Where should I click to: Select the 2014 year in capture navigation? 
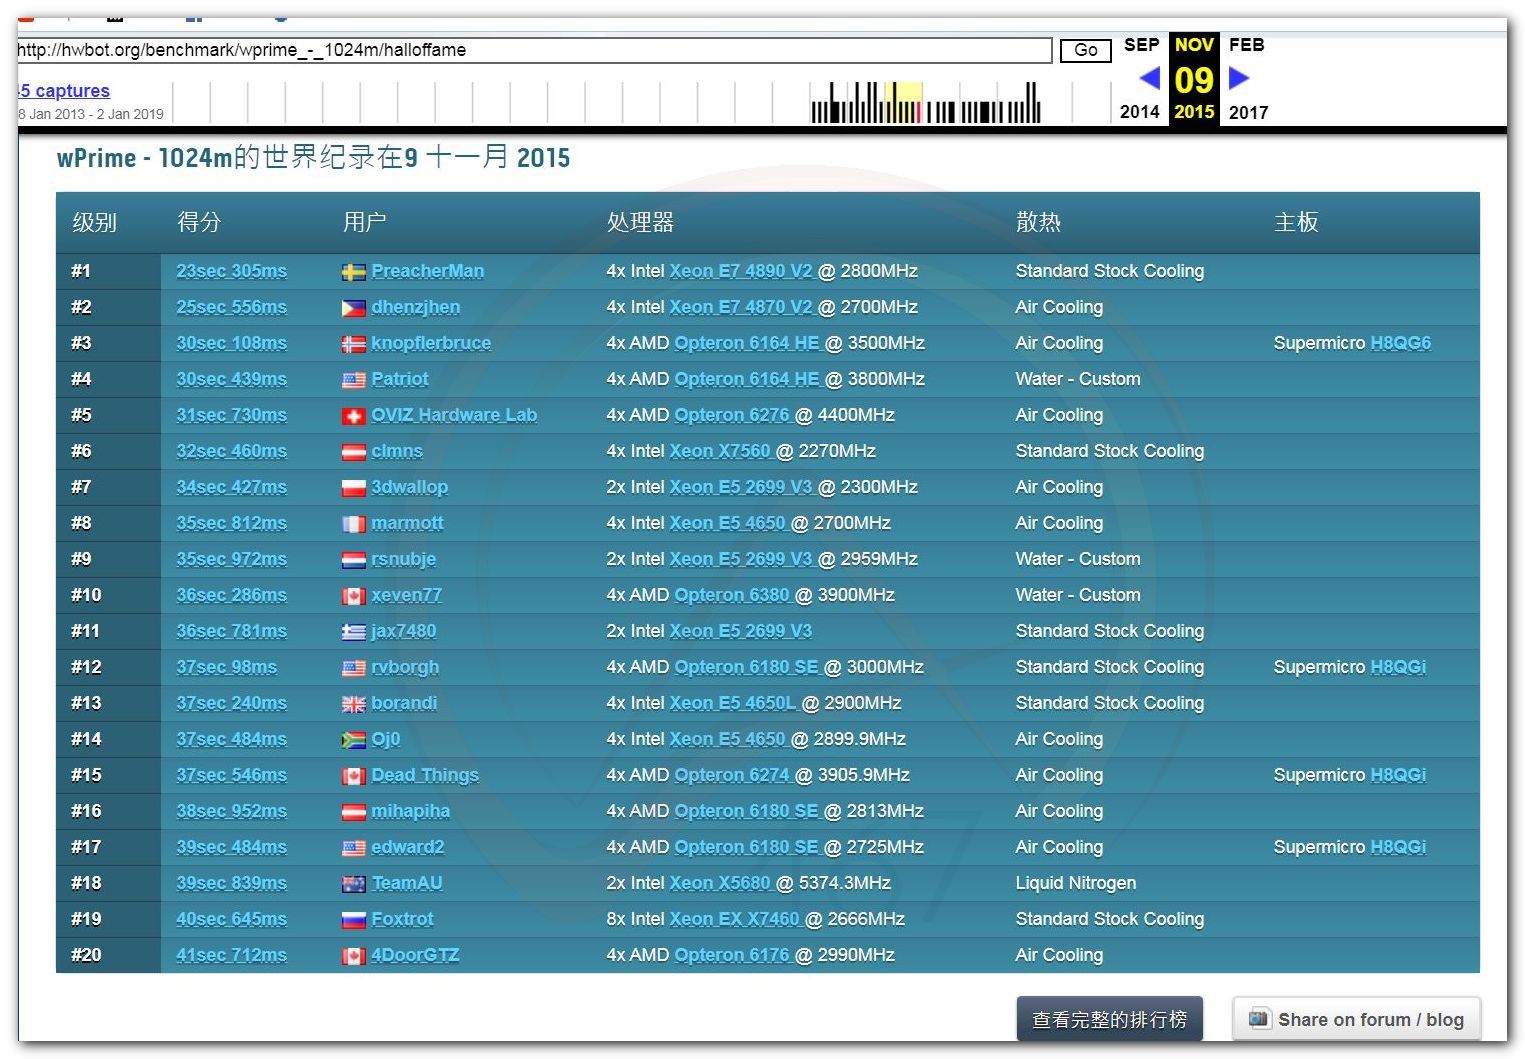pos(1139,112)
